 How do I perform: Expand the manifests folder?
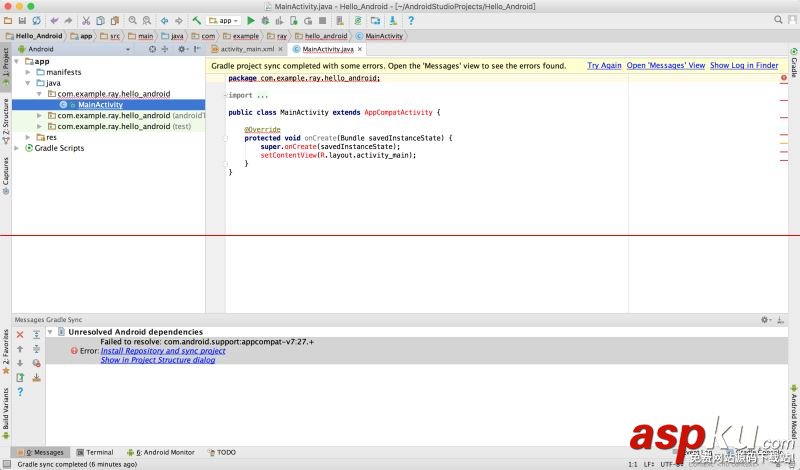point(28,72)
